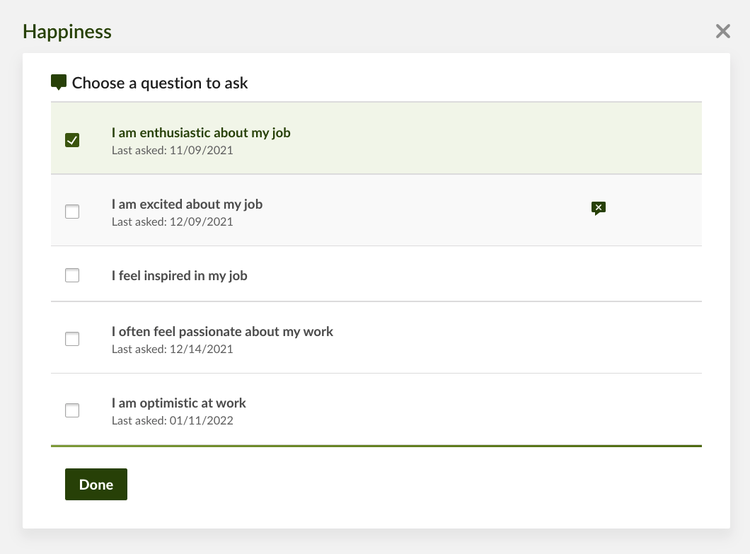Select the "I am excited about my job" text
750x554 pixels.
coord(187,204)
